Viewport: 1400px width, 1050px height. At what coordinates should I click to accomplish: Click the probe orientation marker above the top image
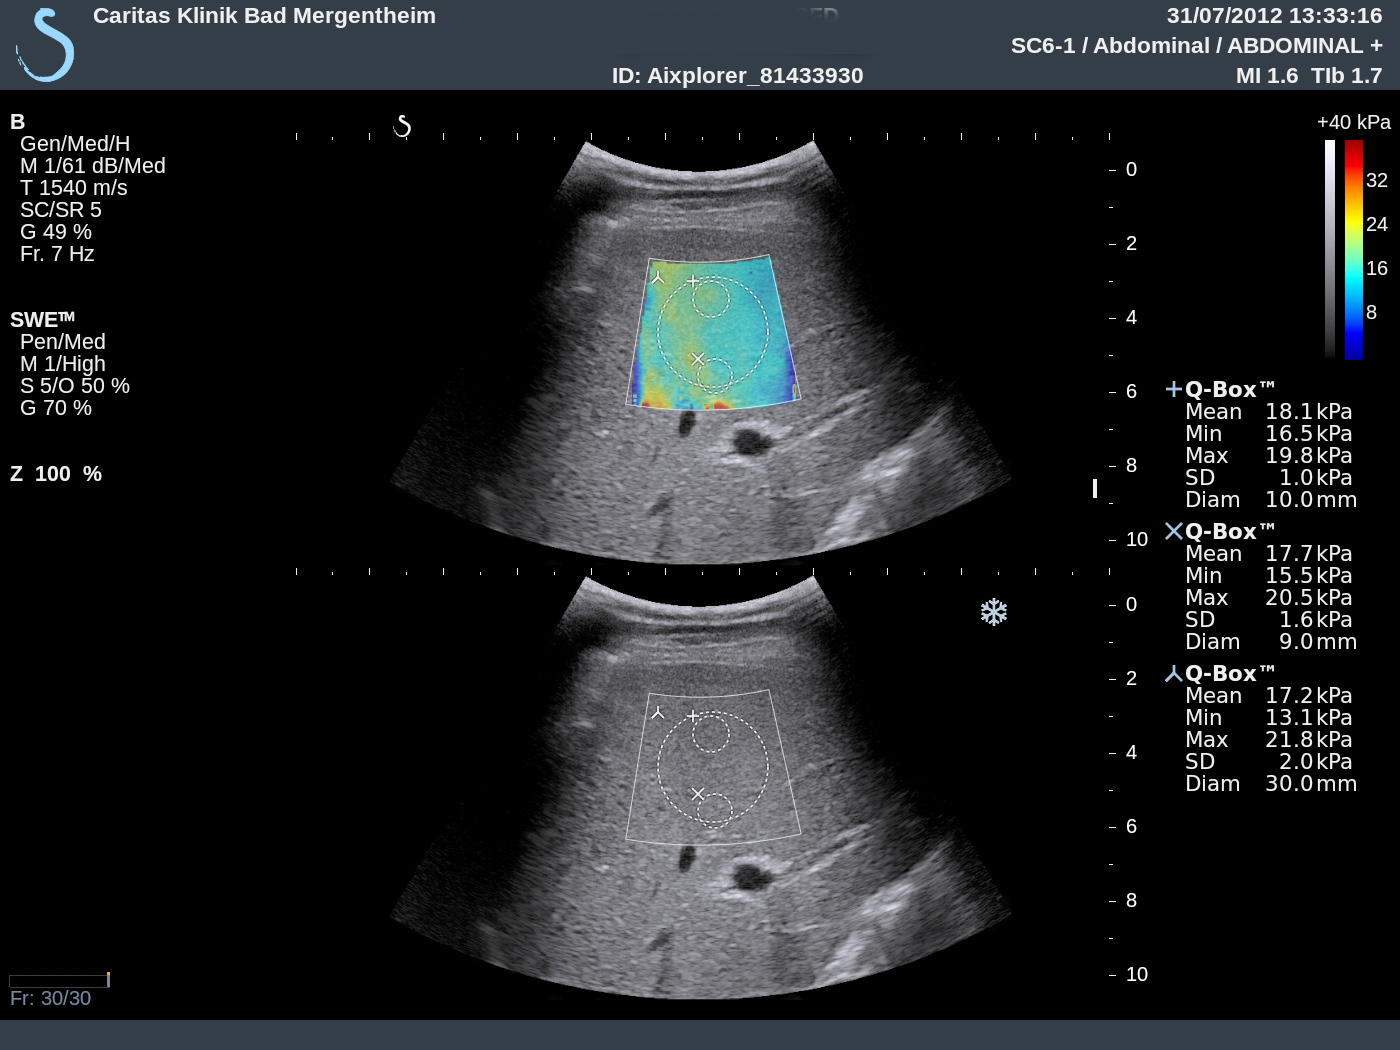[x=402, y=127]
